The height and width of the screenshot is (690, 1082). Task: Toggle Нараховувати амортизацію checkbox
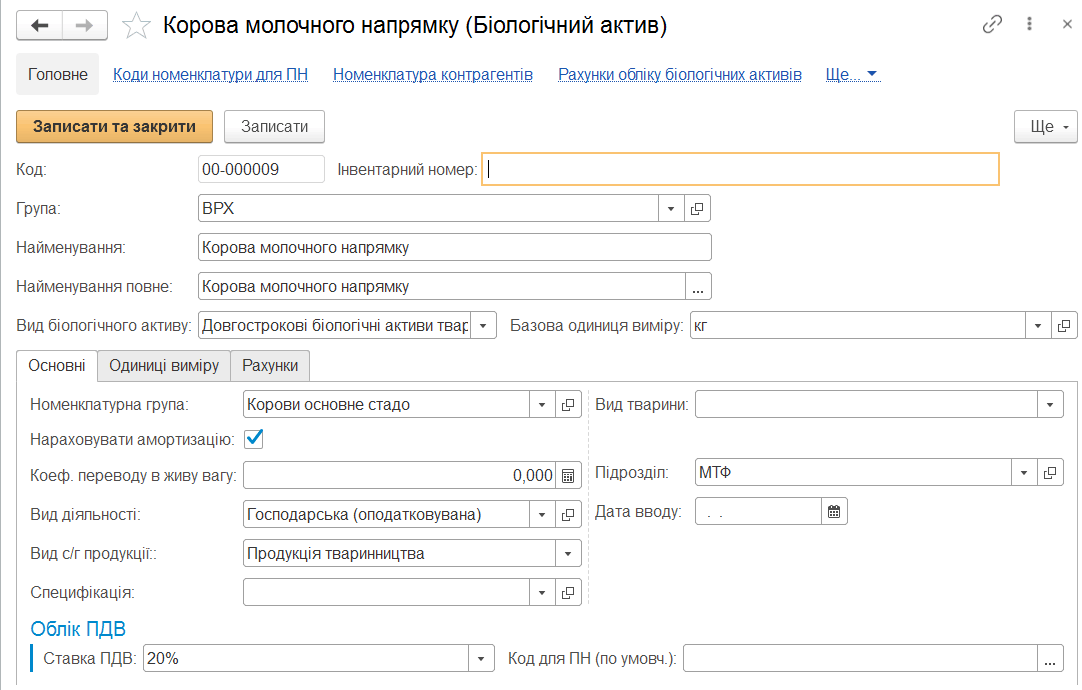coord(254,439)
